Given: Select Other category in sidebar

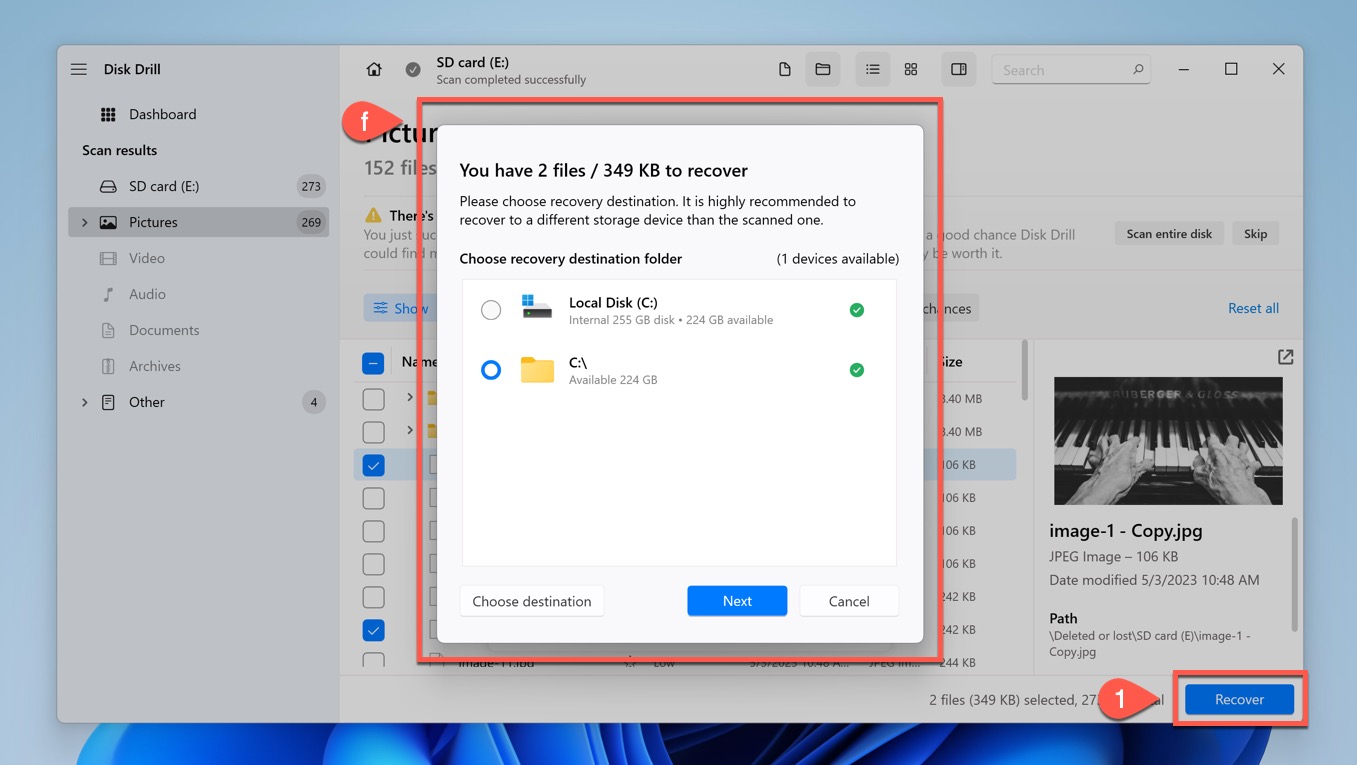Looking at the screenshot, I should pyautogui.click(x=198, y=402).
